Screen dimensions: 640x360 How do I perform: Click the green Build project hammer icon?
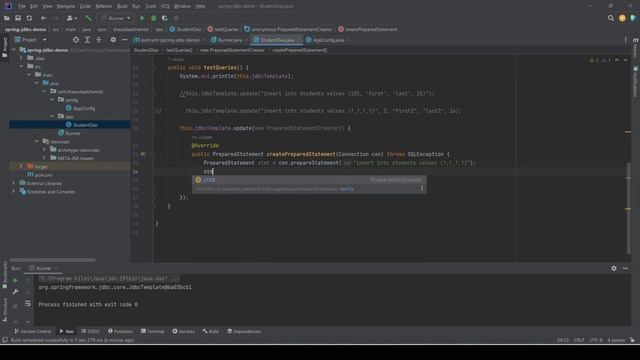[x=88, y=18]
